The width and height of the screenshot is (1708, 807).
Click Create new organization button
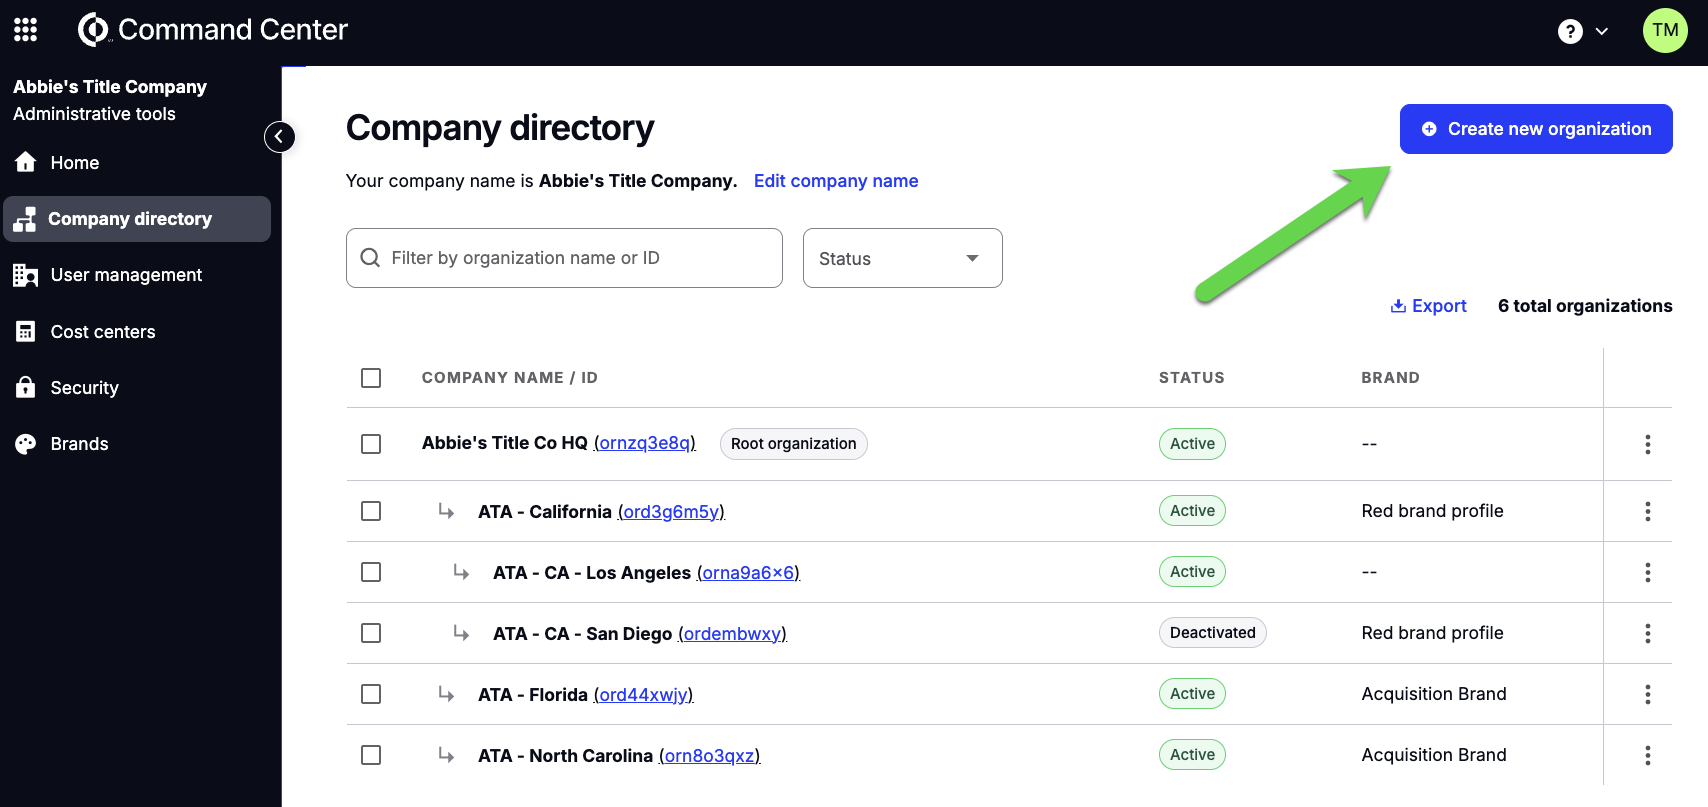pos(1535,129)
